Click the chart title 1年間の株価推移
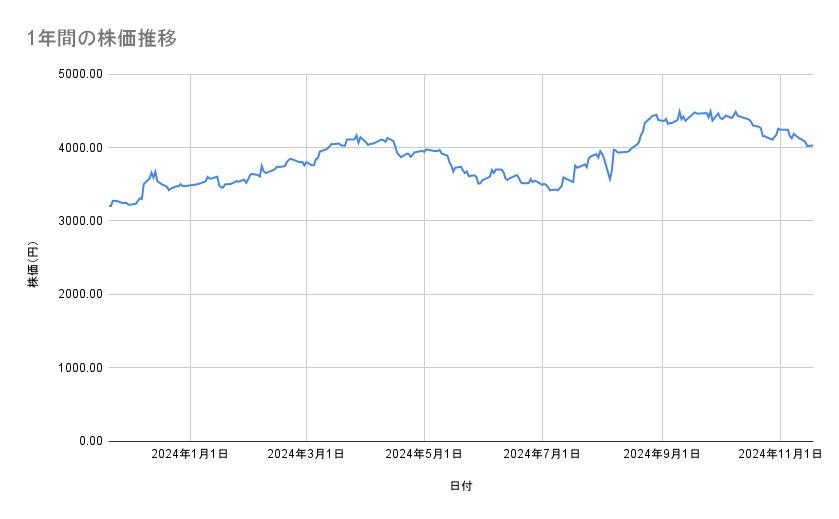 103,39
